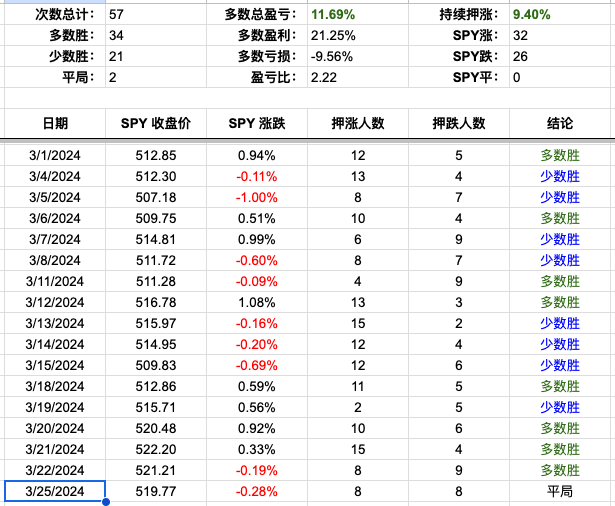The image size is (615, 506).
Task: Select the 次数总计 label cell
Action: click(x=55, y=15)
